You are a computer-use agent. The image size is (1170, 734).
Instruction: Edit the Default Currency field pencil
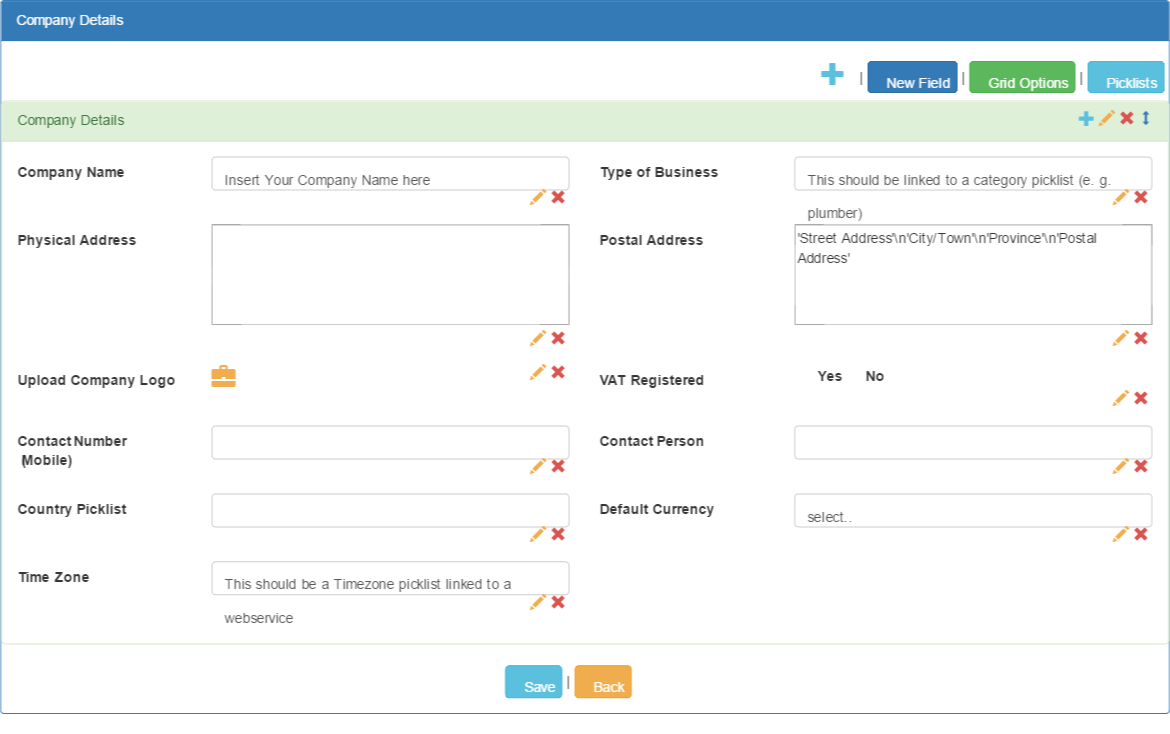pos(1121,534)
